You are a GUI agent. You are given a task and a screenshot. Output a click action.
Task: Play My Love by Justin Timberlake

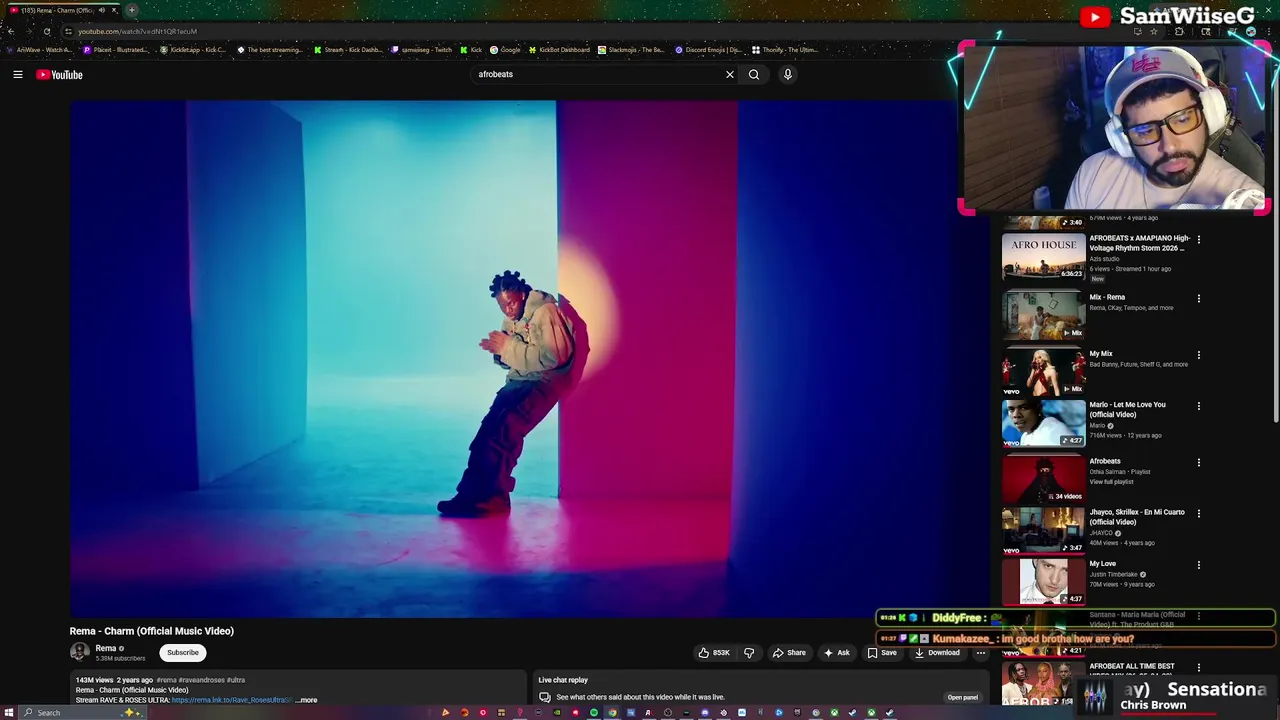point(1043,582)
